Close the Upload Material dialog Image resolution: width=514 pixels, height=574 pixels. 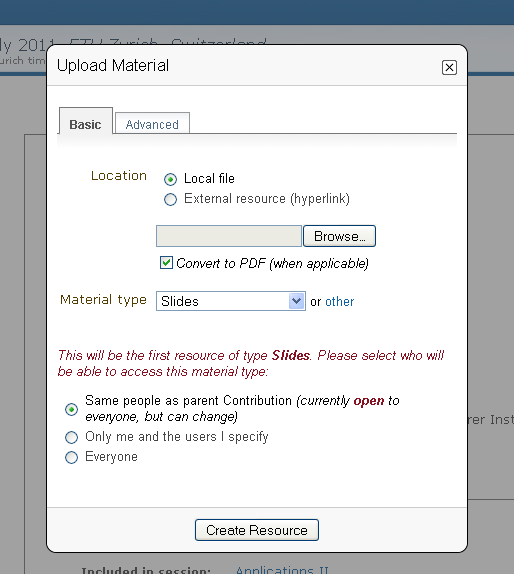pos(449,67)
